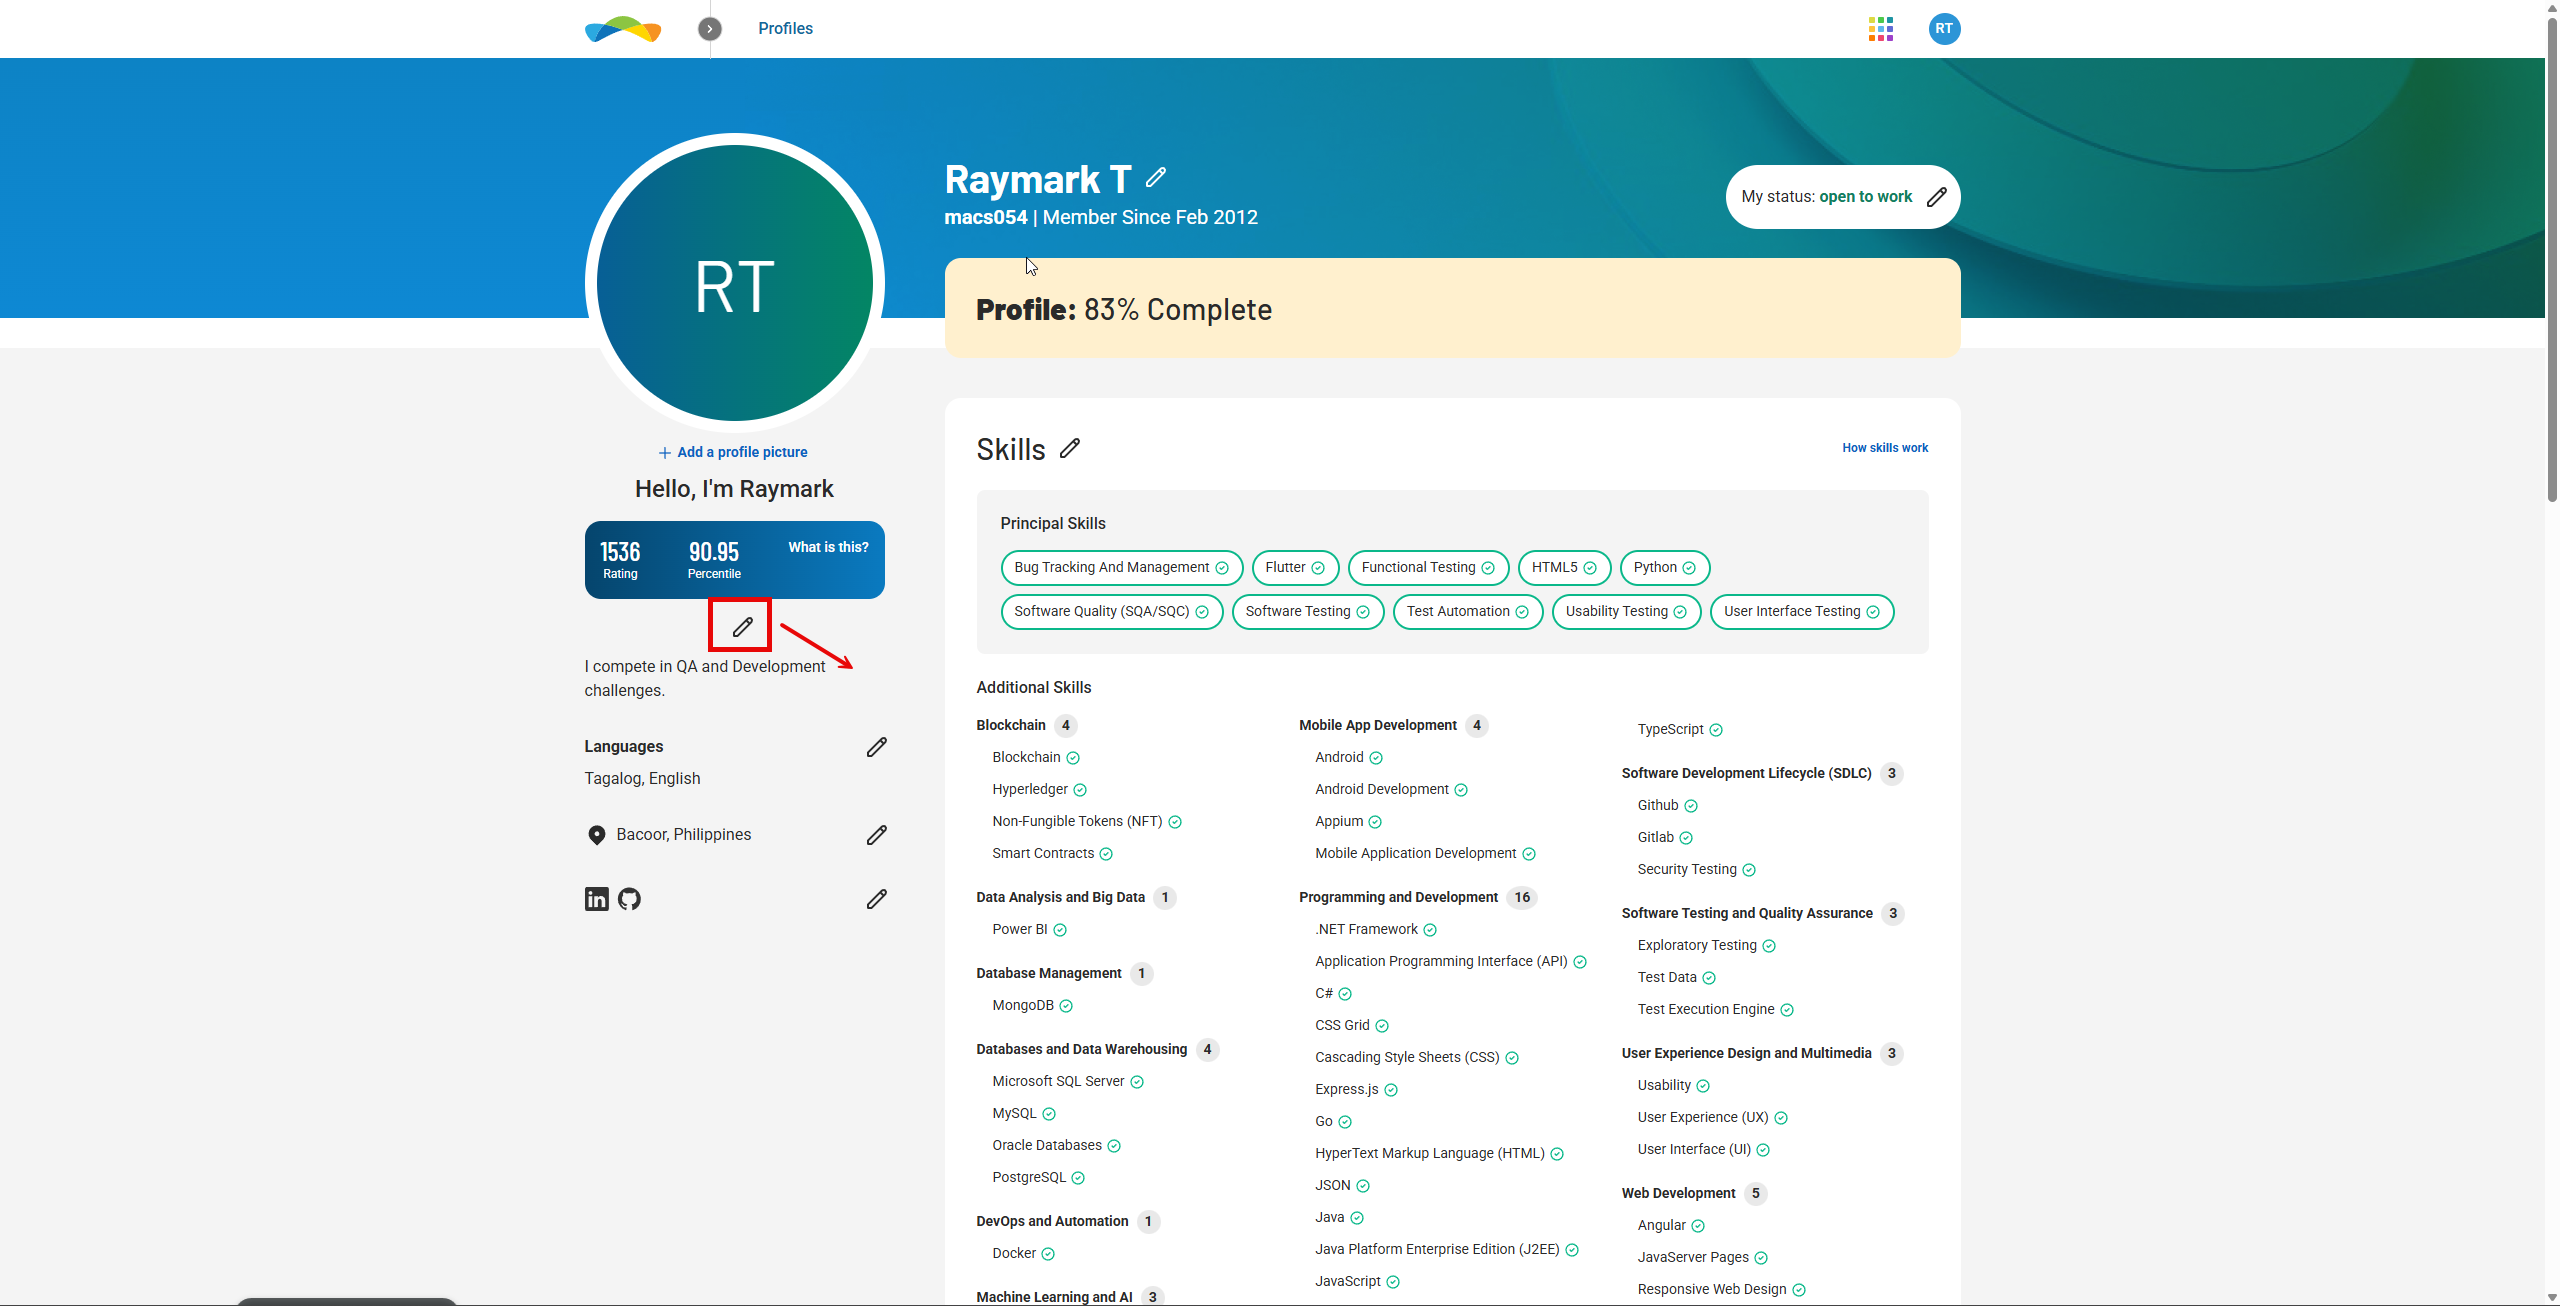
Task: Open the GitHub profile icon
Action: (x=629, y=899)
